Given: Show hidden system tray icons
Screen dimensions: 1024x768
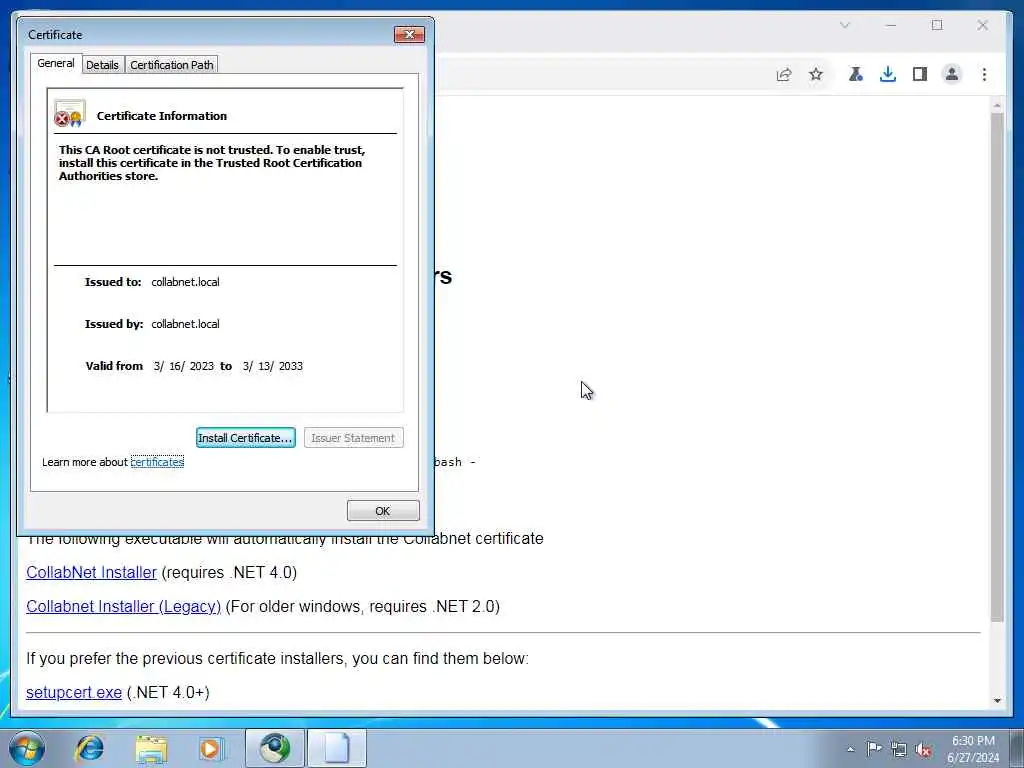Looking at the screenshot, I should tap(850, 749).
